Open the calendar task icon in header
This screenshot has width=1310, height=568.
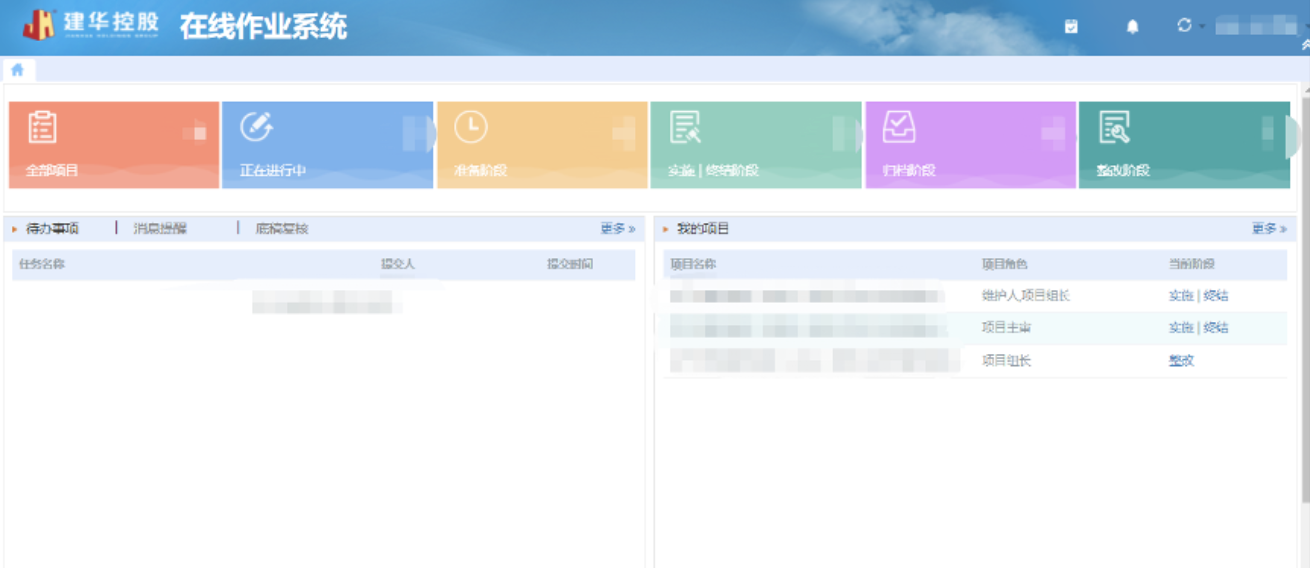(x=1071, y=27)
